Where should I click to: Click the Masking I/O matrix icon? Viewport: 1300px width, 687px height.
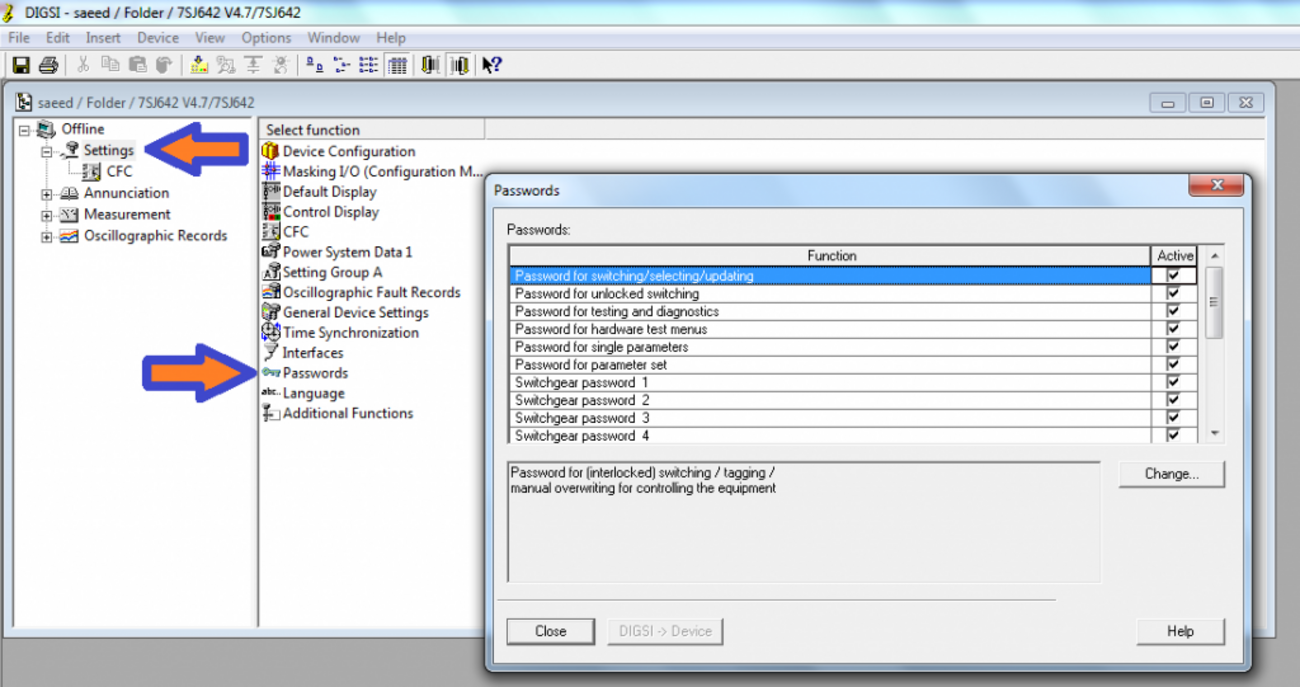pos(270,171)
